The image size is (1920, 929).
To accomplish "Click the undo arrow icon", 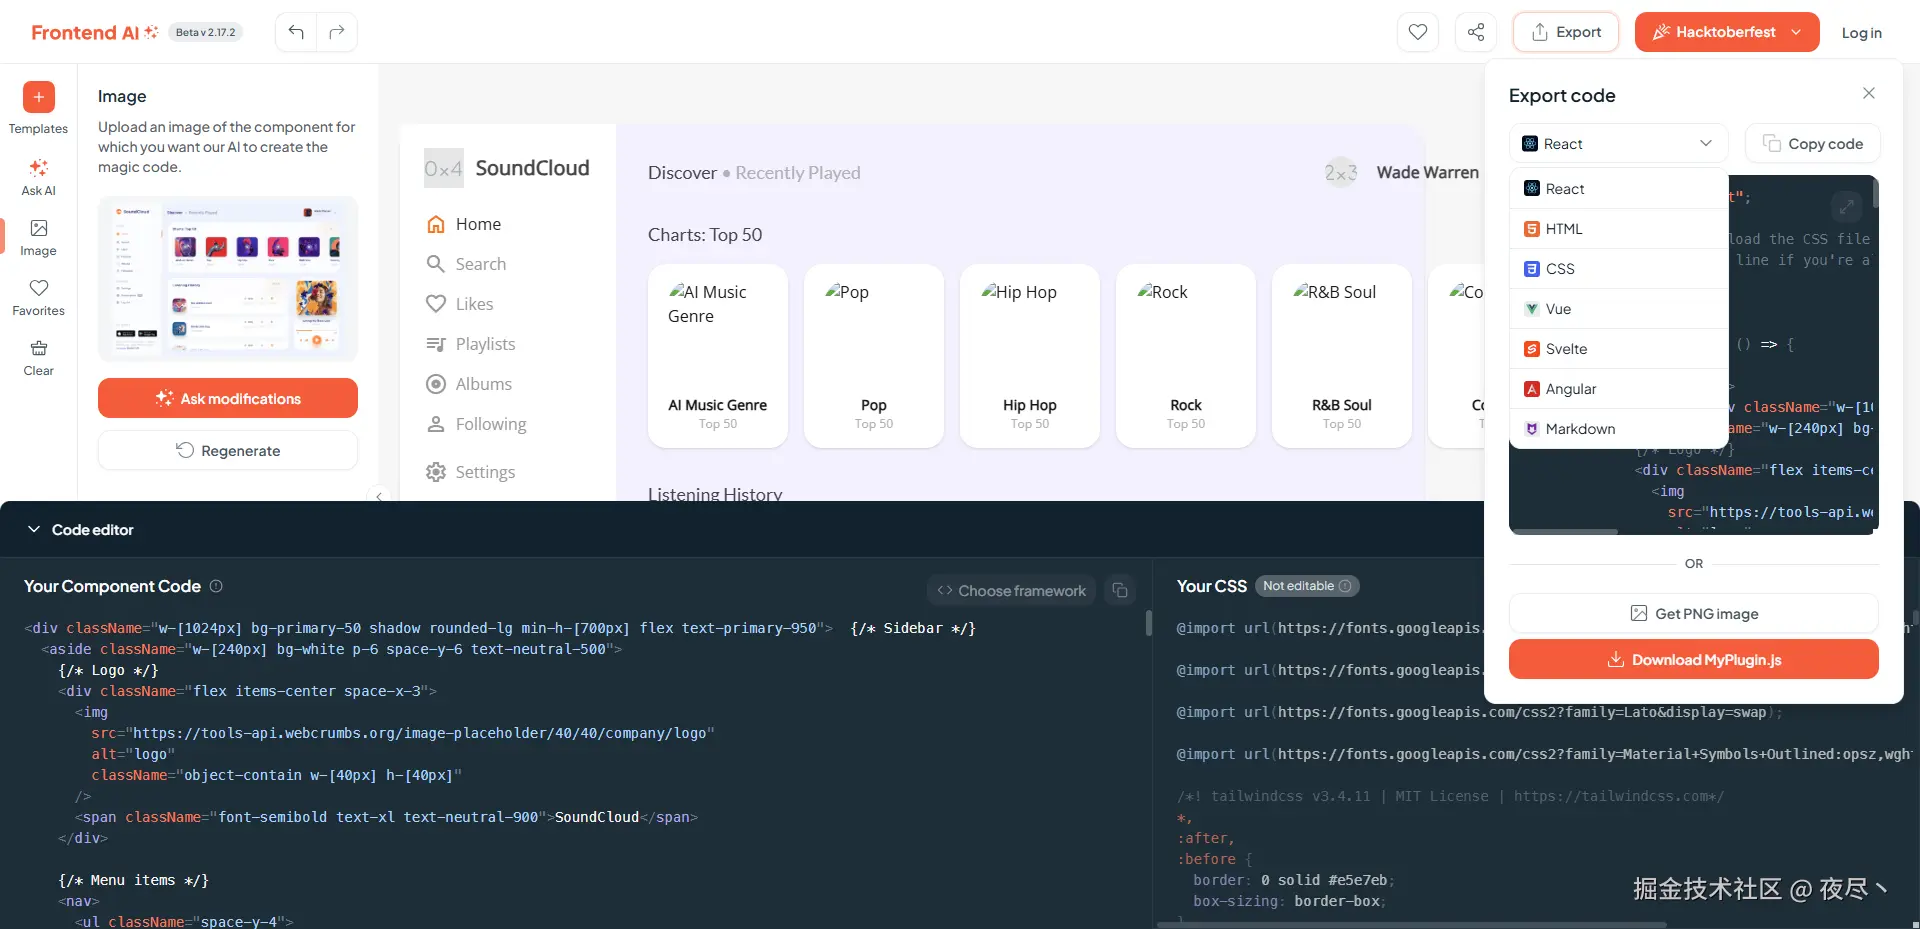I will (296, 32).
